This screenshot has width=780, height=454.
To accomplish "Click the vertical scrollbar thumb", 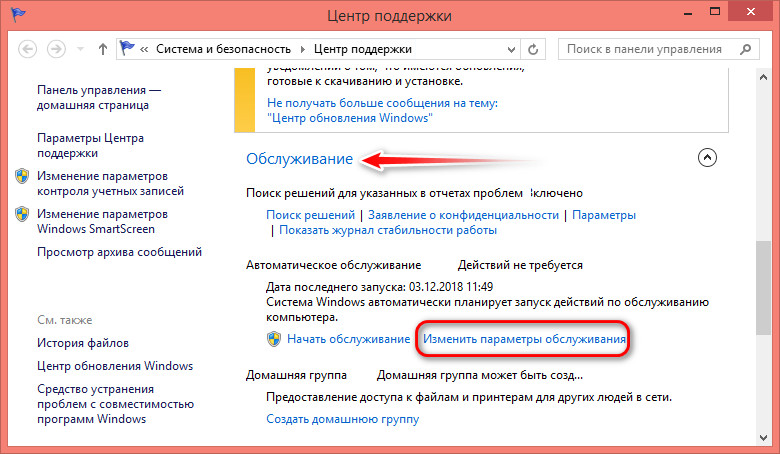I will tap(764, 288).
